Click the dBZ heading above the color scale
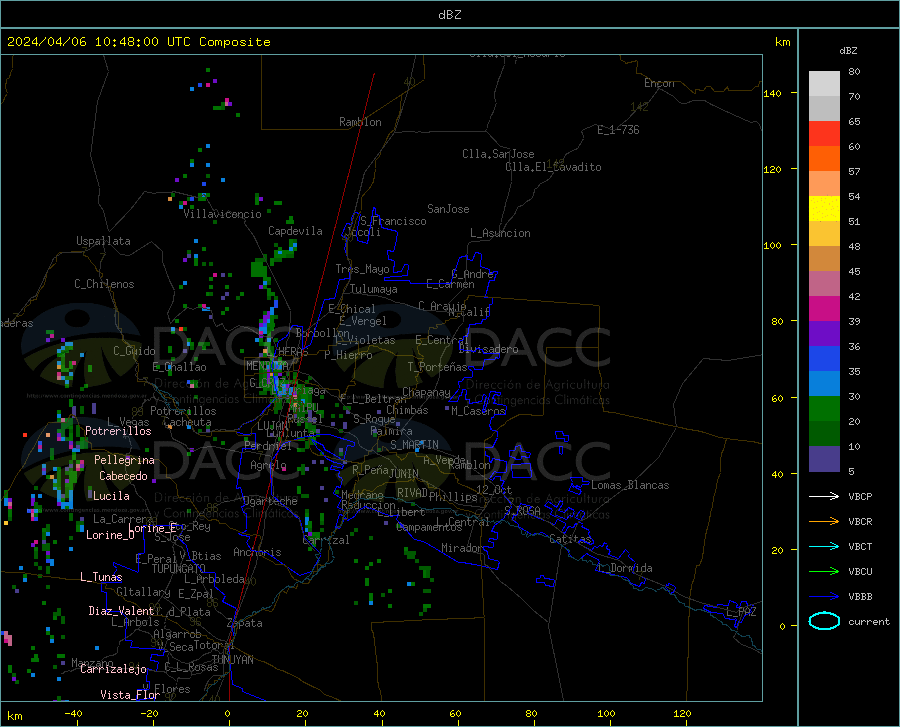Screen dimensions: 900x727 coord(848,50)
